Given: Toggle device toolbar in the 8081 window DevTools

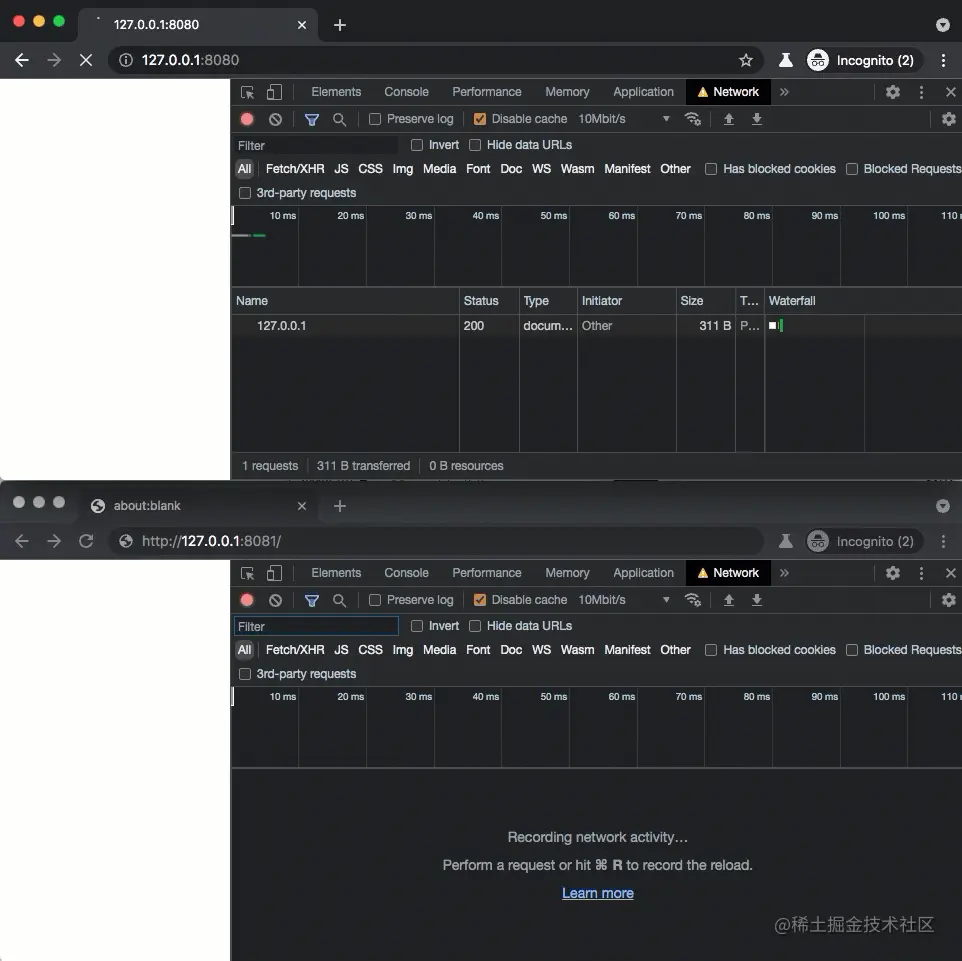Looking at the screenshot, I should coord(274,573).
